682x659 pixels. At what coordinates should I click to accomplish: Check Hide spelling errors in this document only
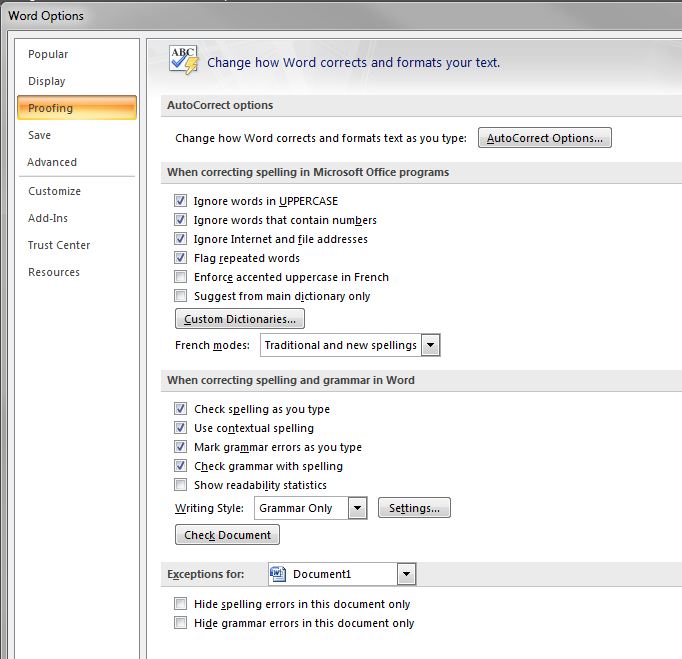point(181,604)
